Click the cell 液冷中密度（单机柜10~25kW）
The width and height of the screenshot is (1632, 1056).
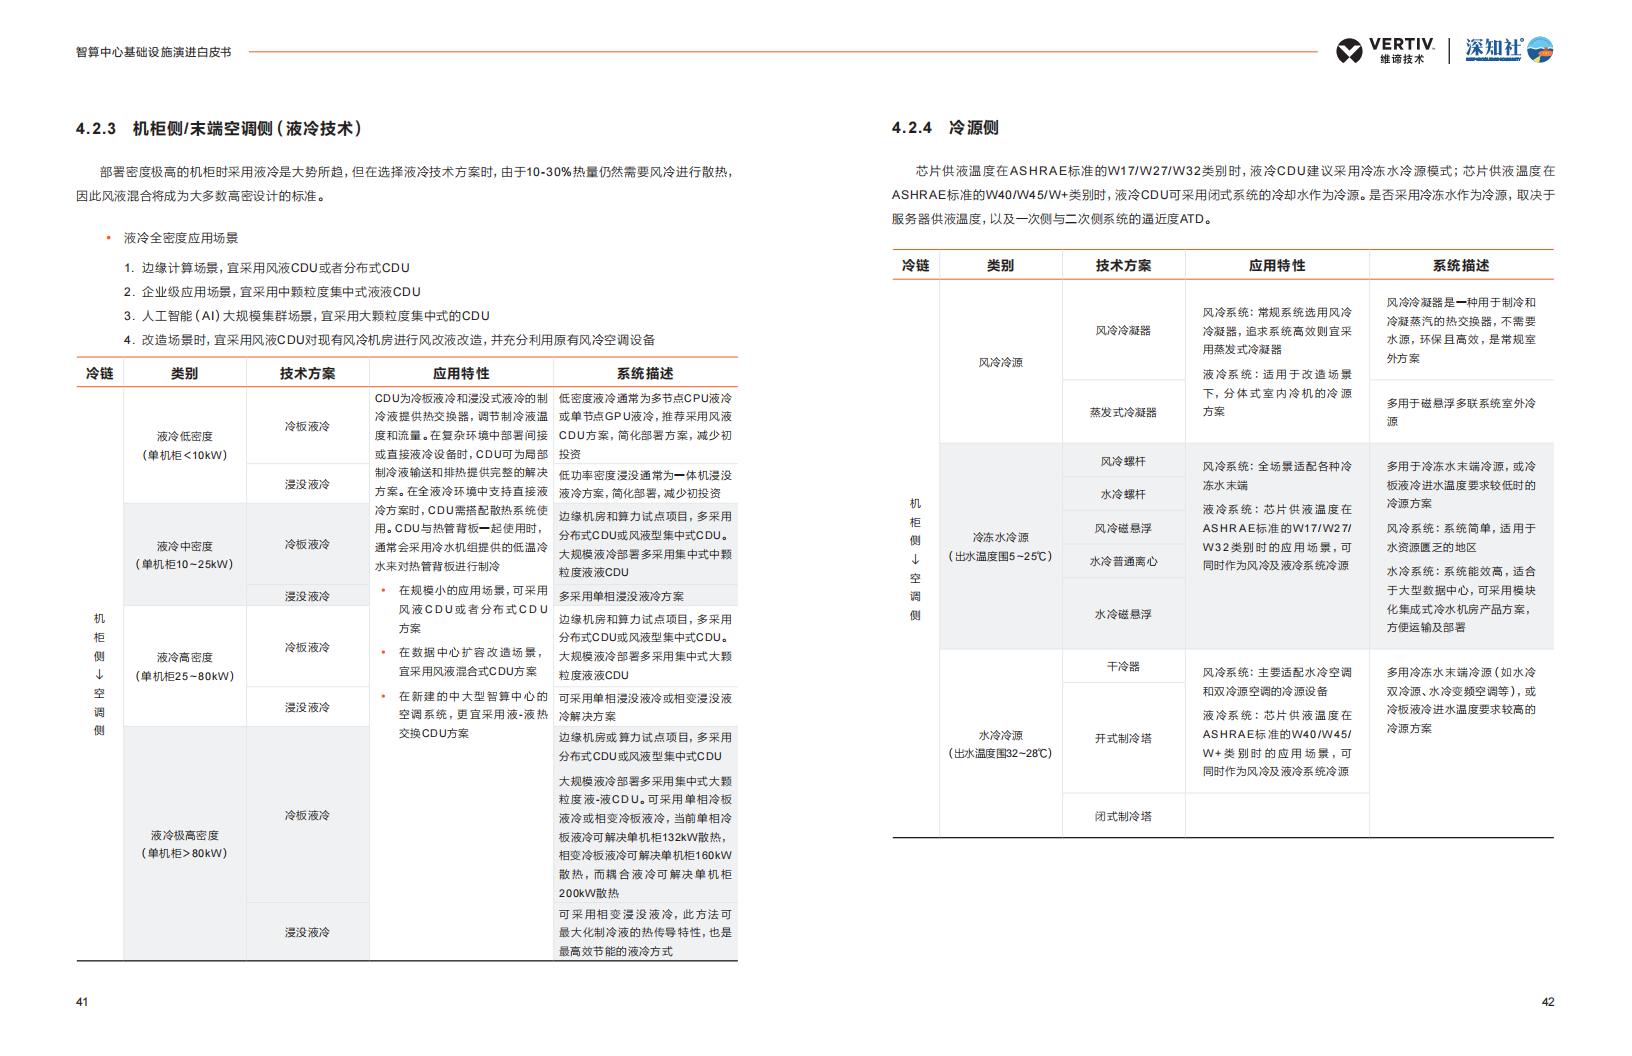(184, 555)
